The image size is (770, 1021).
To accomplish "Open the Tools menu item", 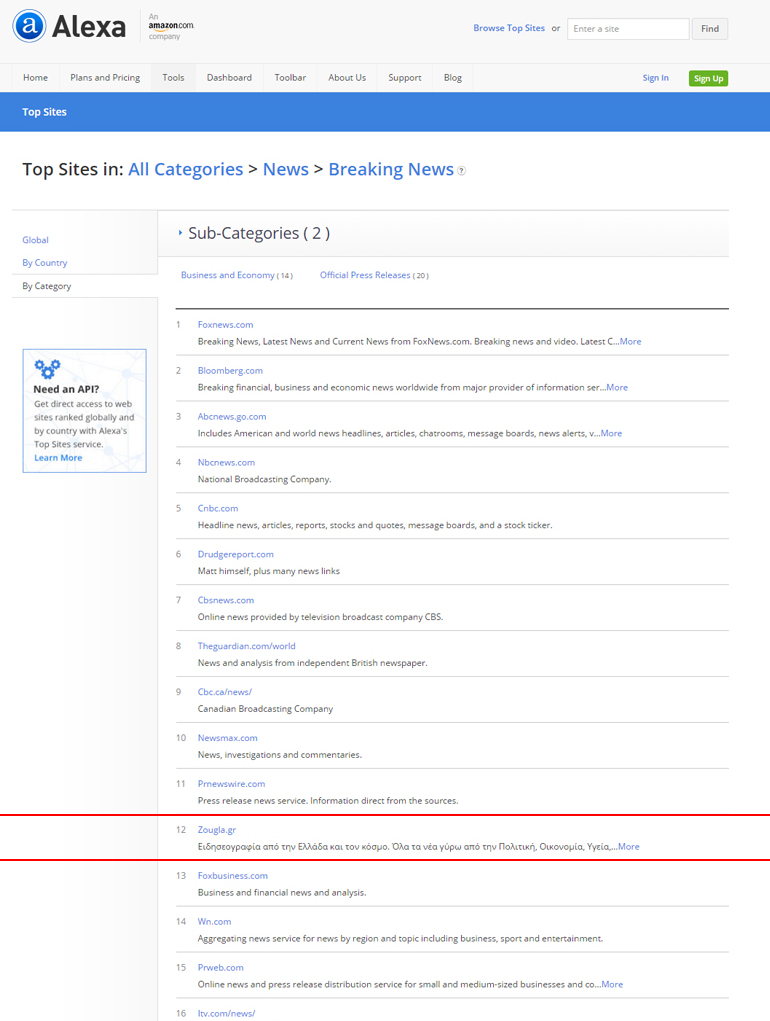I will click(x=173, y=78).
